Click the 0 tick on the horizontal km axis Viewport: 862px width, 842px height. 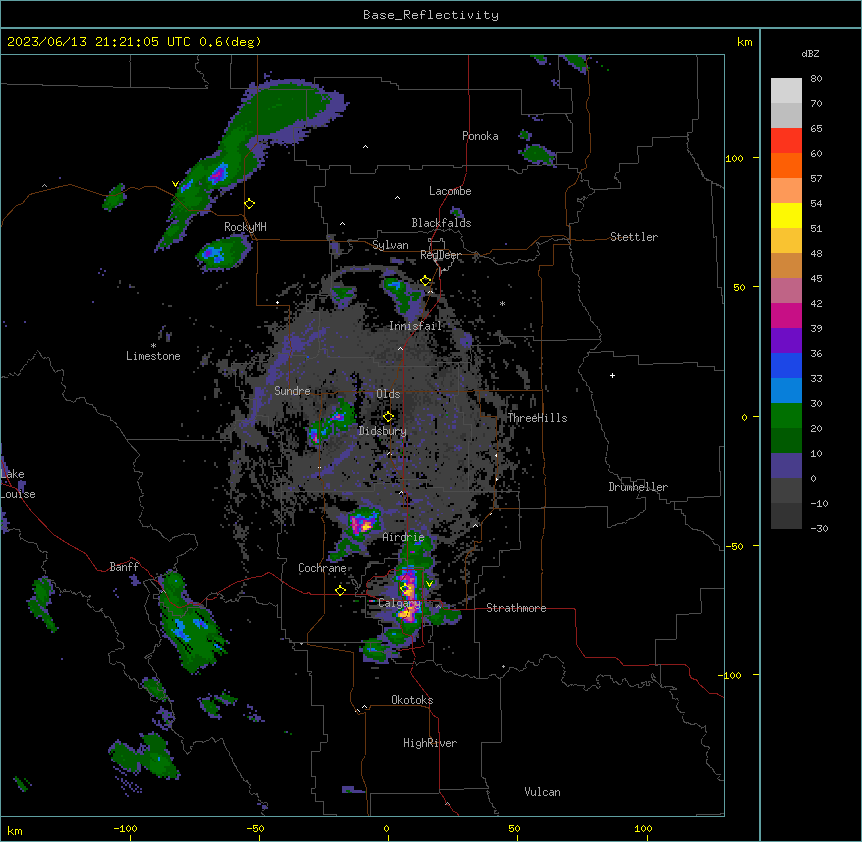click(x=386, y=828)
